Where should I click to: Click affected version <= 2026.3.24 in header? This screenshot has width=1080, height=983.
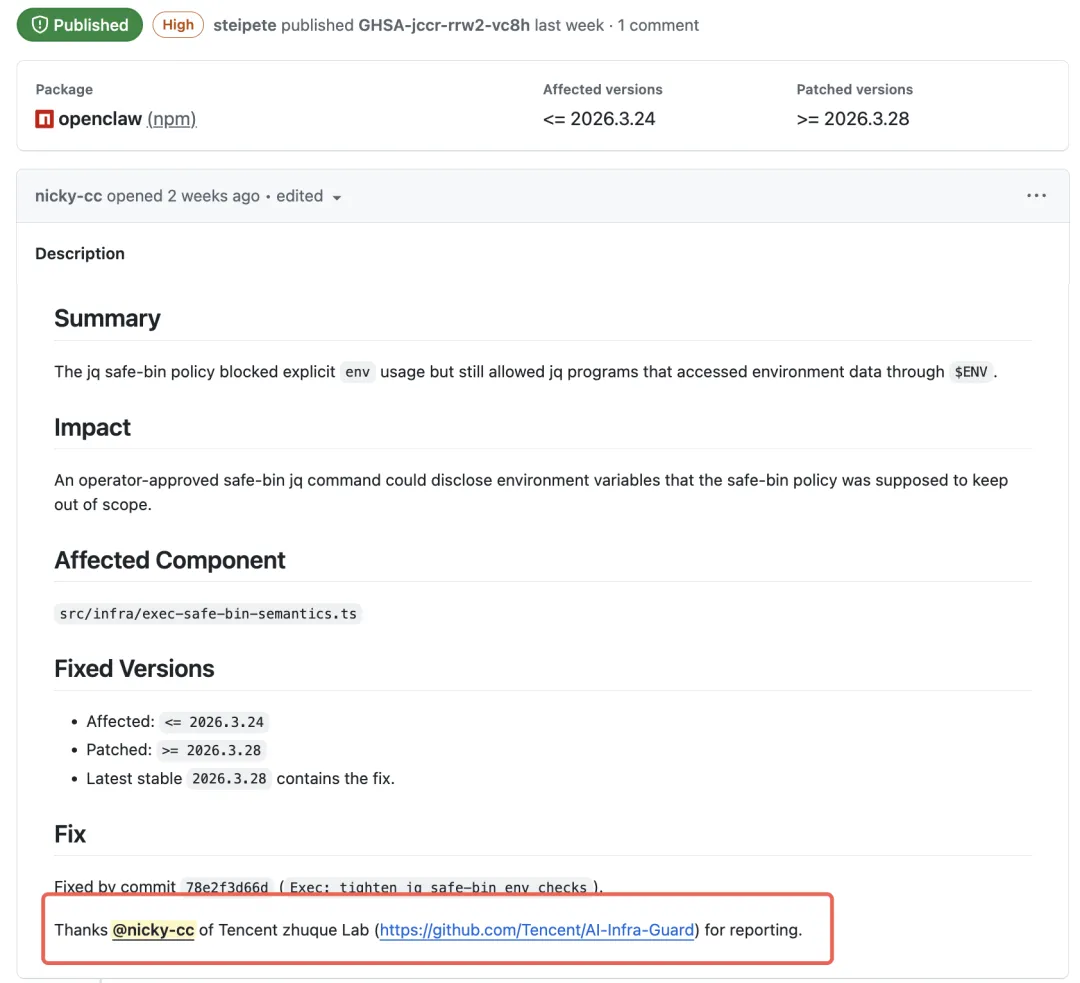599,119
